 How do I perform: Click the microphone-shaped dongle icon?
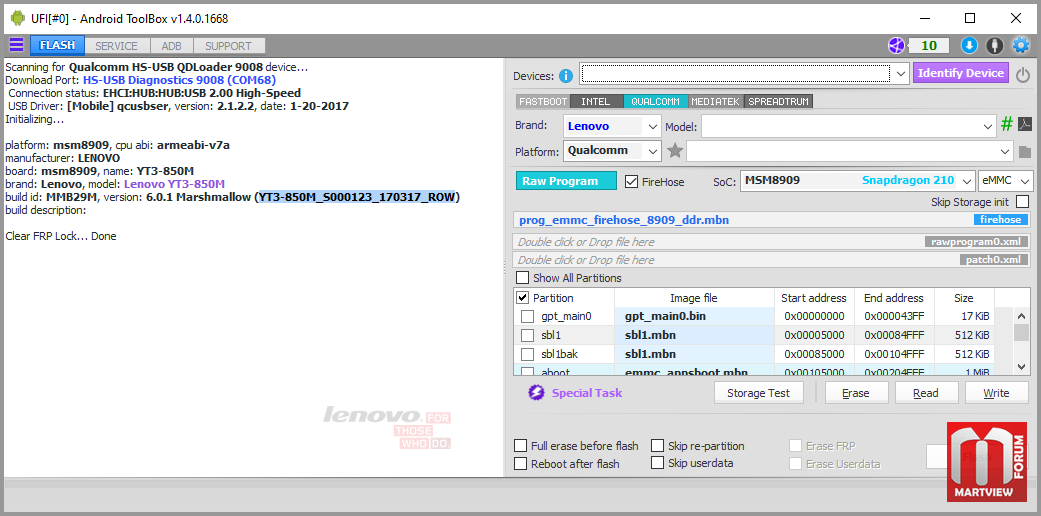995,45
